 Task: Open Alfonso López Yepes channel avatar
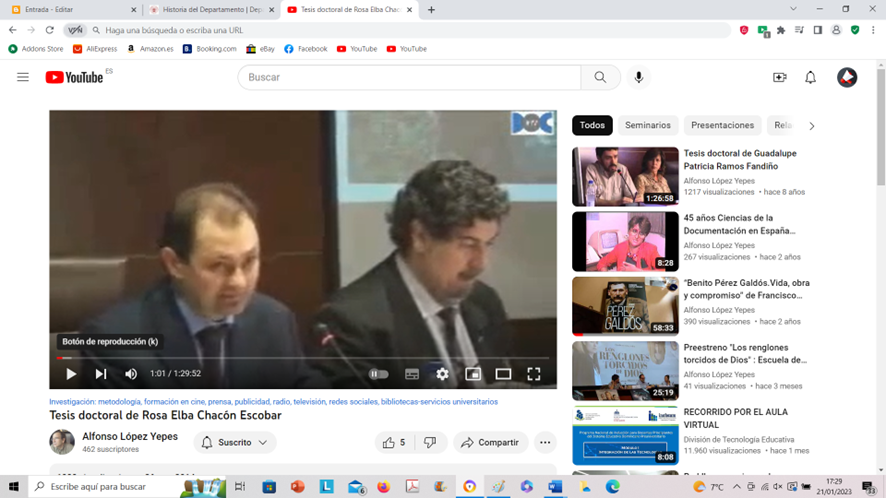point(62,442)
